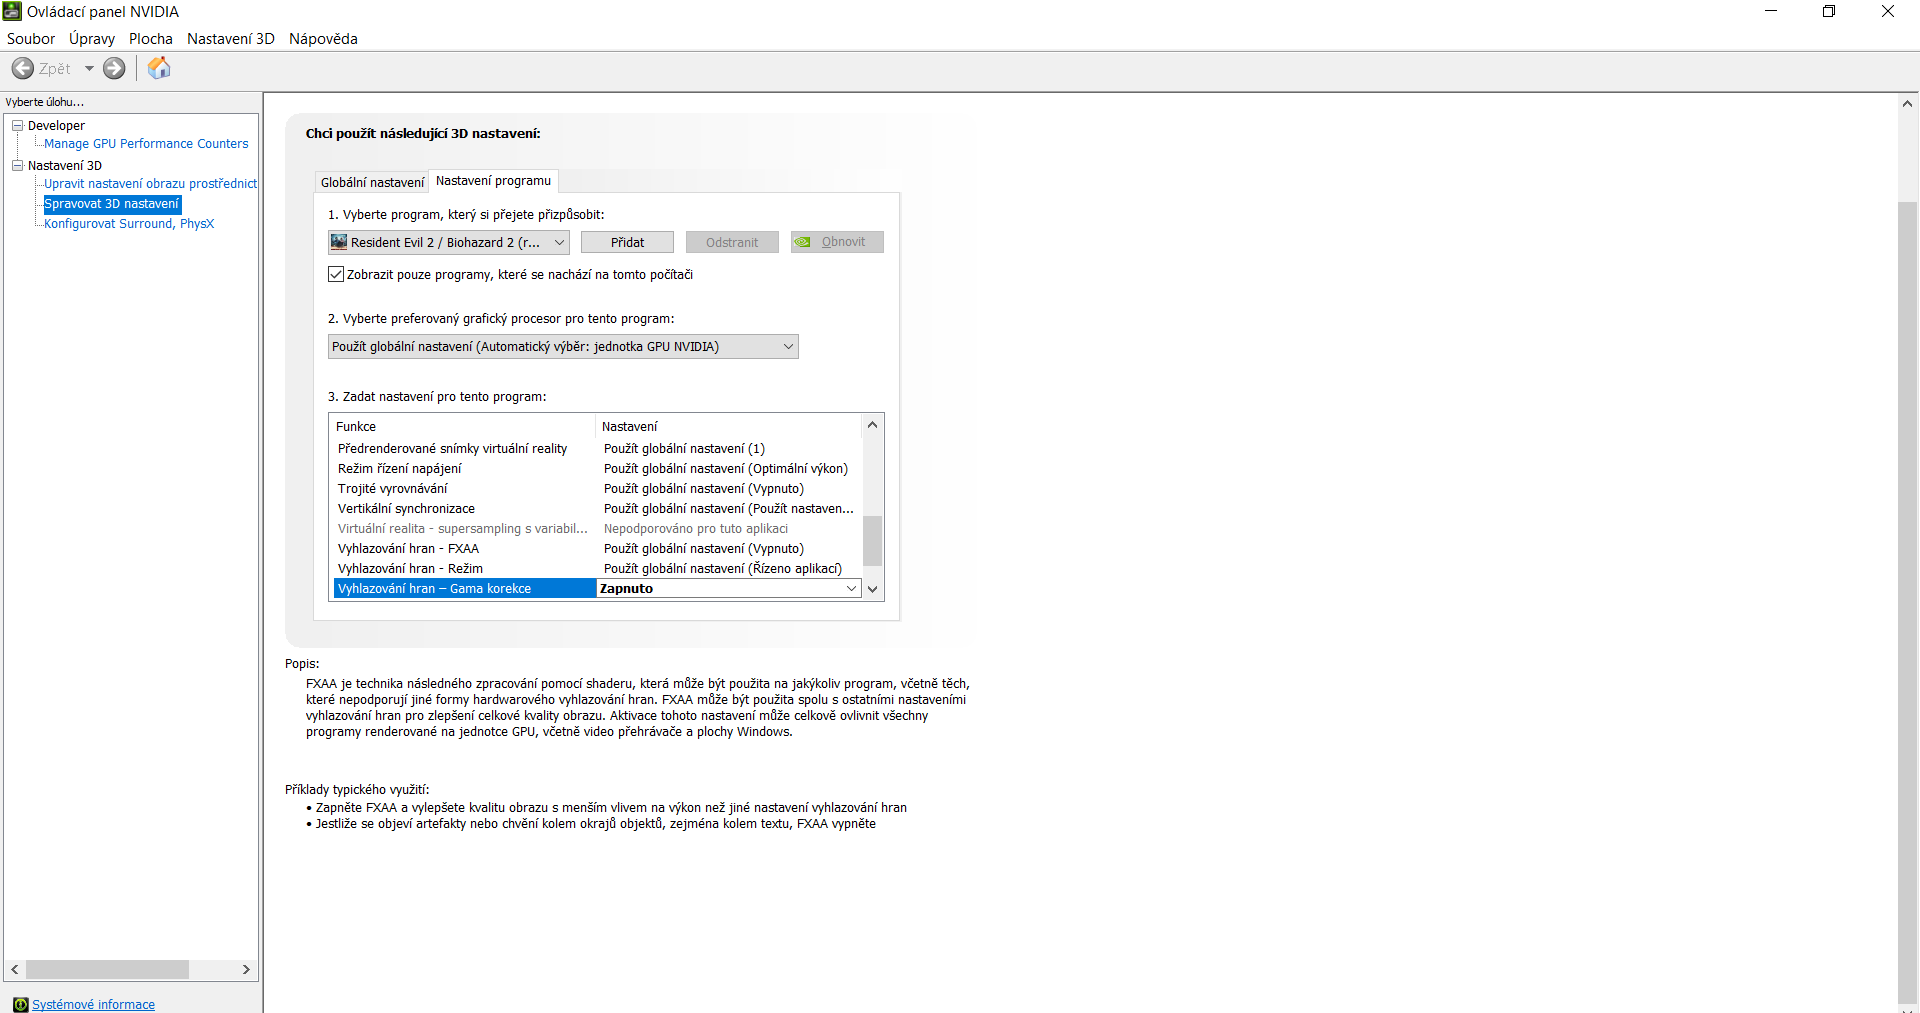Click the settings list scrollbar thumb

pyautogui.click(x=872, y=541)
